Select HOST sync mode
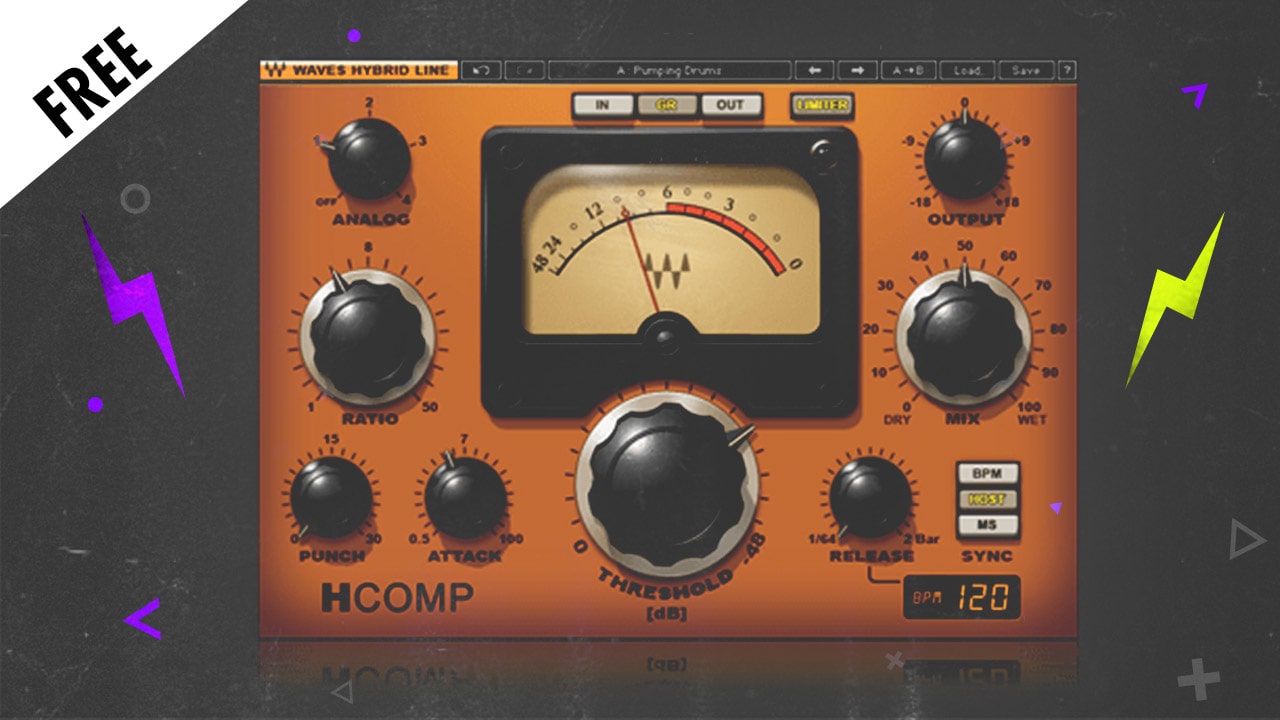 click(x=987, y=499)
